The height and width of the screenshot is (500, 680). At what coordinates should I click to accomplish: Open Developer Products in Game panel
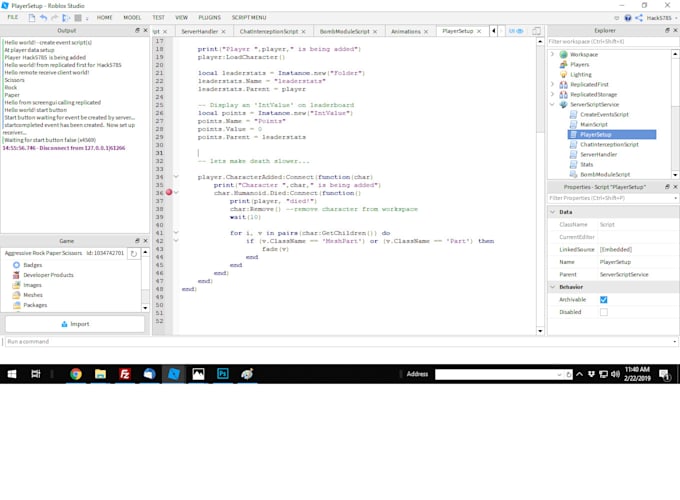click(48, 275)
